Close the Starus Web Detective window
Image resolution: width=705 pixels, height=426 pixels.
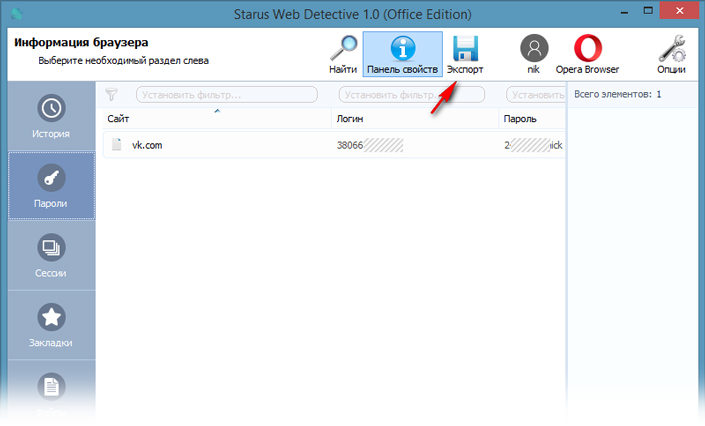click(x=679, y=11)
